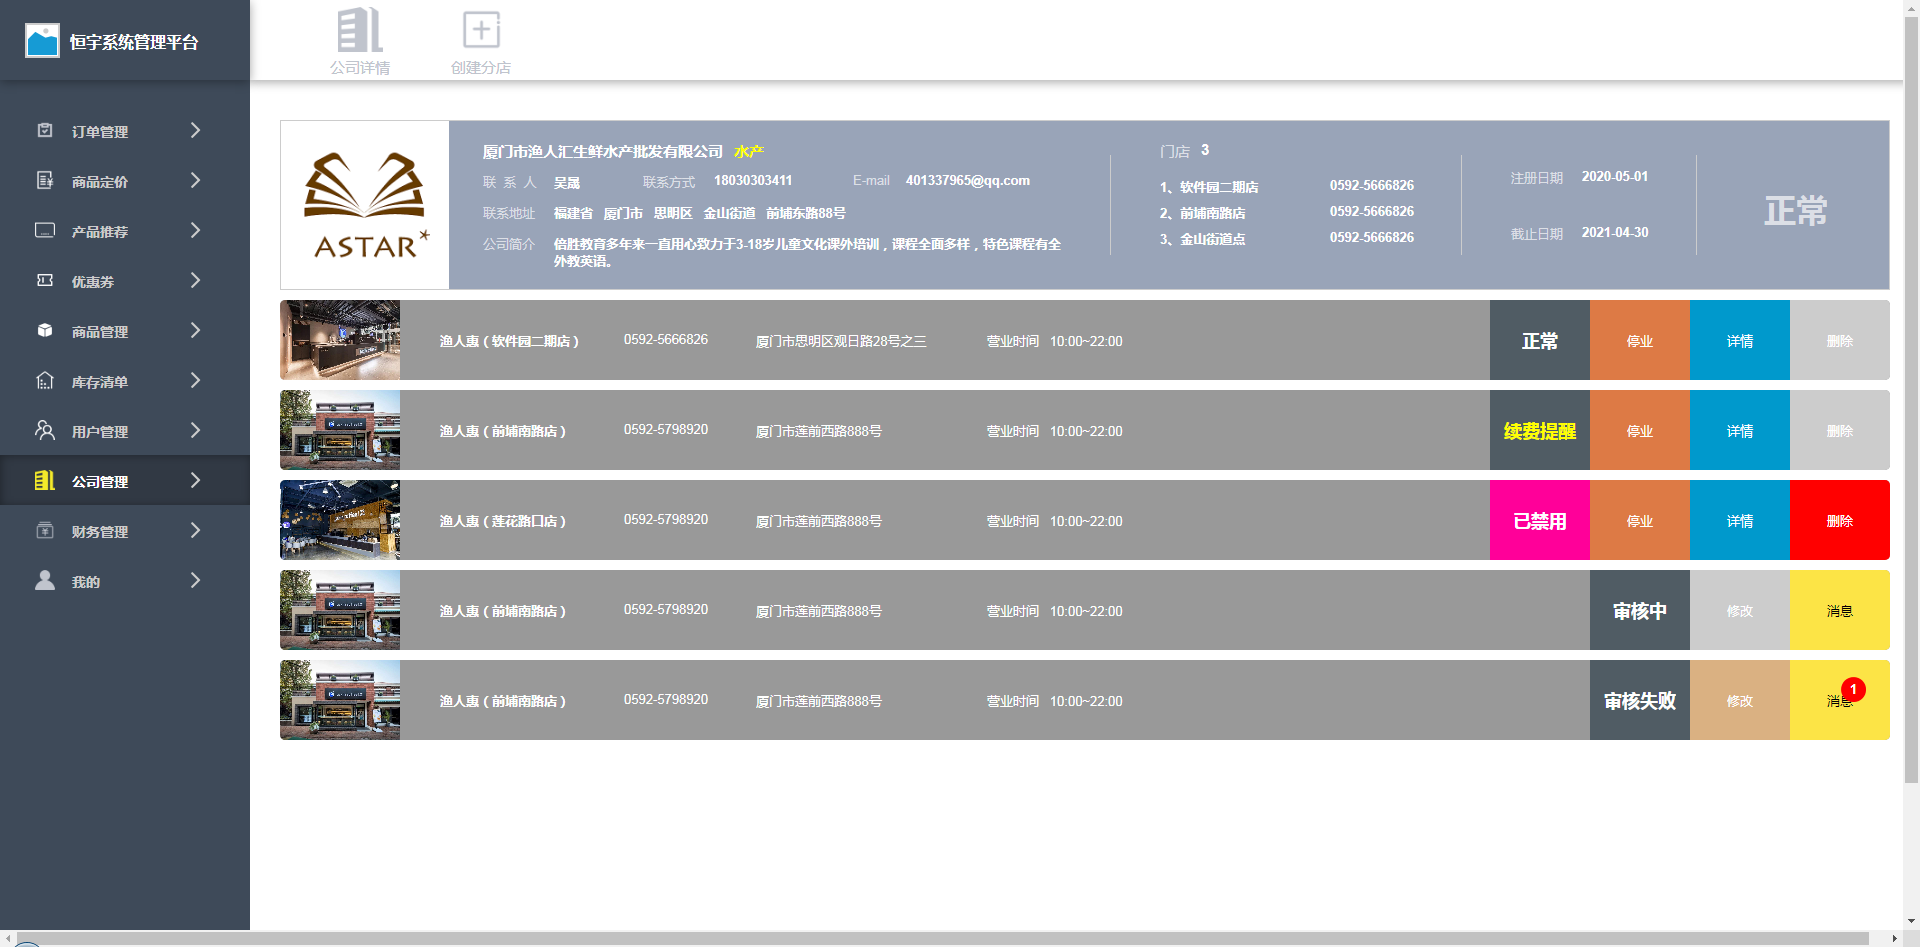Select the 订单管理 clipboard icon
Screen dimensions: 1920x947
(45, 130)
